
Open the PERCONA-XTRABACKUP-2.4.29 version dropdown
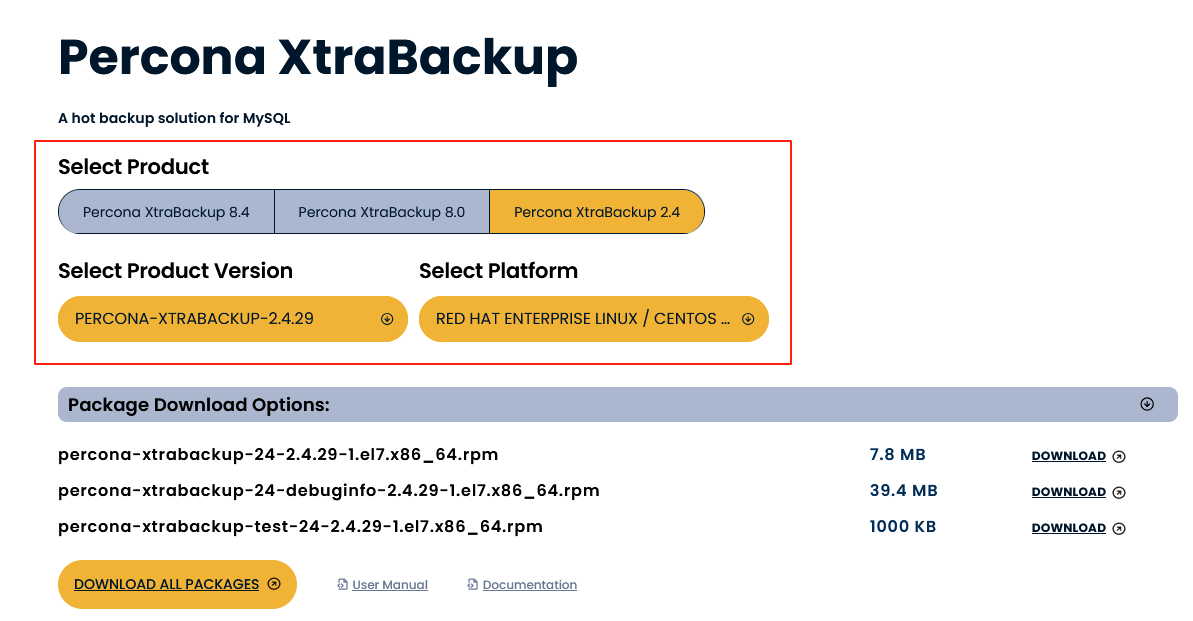pos(232,319)
